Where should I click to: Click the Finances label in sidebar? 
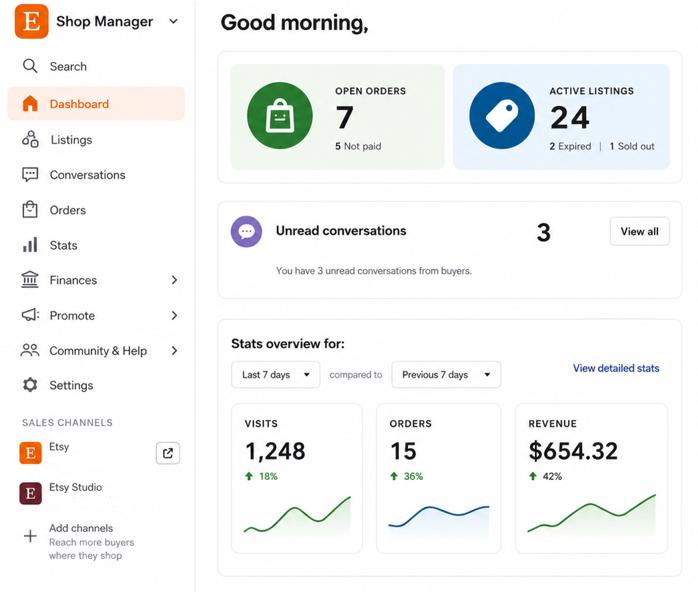tap(73, 280)
